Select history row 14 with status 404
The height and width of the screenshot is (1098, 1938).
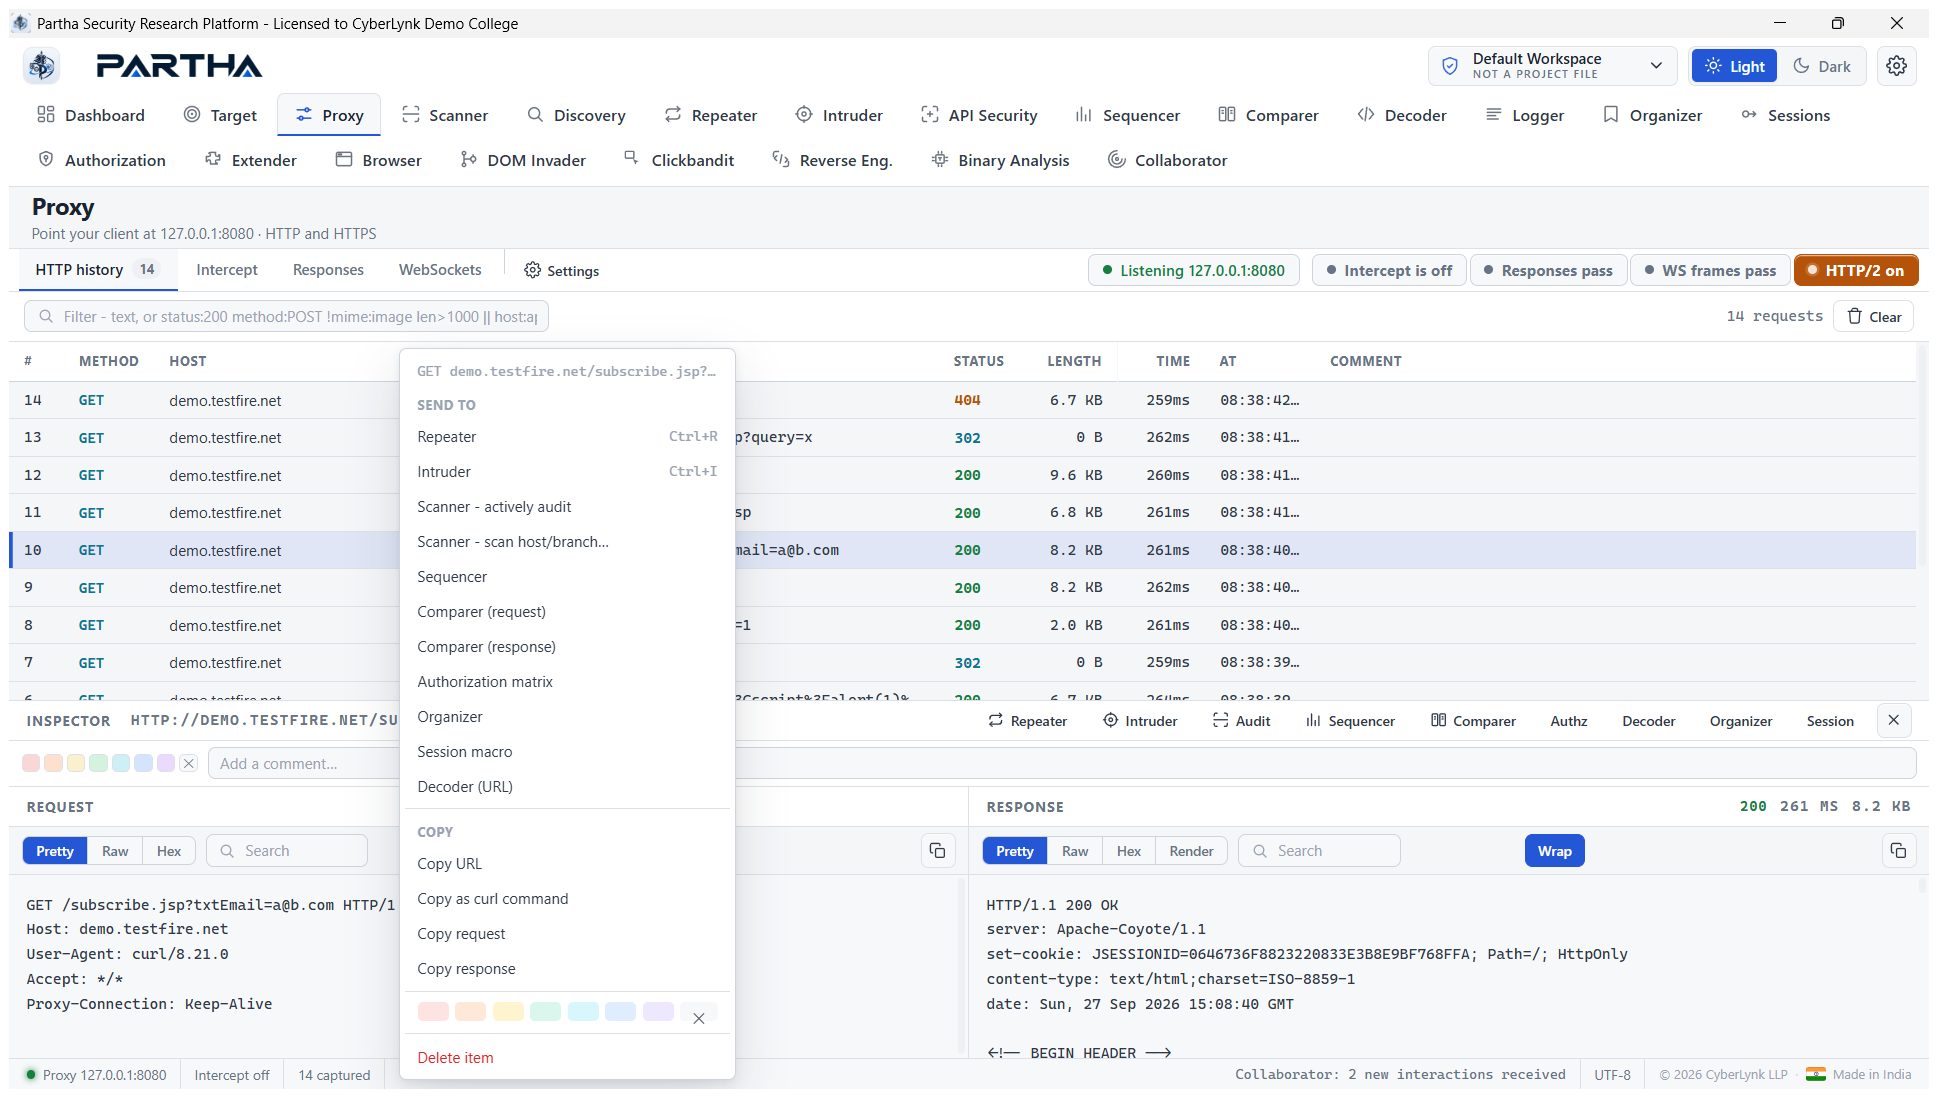[x=962, y=400]
